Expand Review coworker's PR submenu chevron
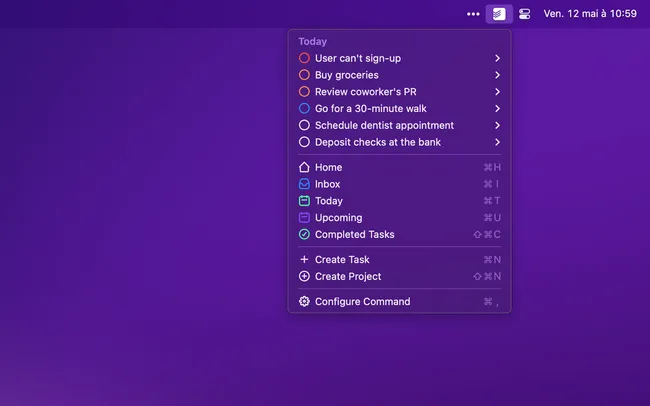 pyautogui.click(x=497, y=92)
